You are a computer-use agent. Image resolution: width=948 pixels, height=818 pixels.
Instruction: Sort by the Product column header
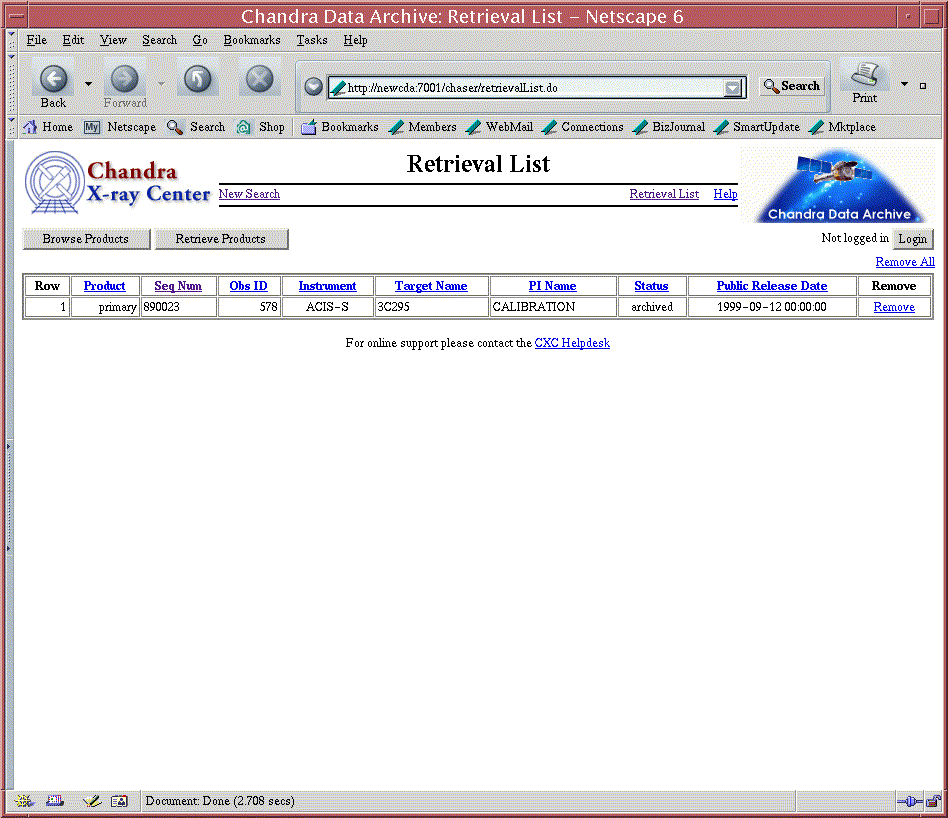pyautogui.click(x=105, y=286)
